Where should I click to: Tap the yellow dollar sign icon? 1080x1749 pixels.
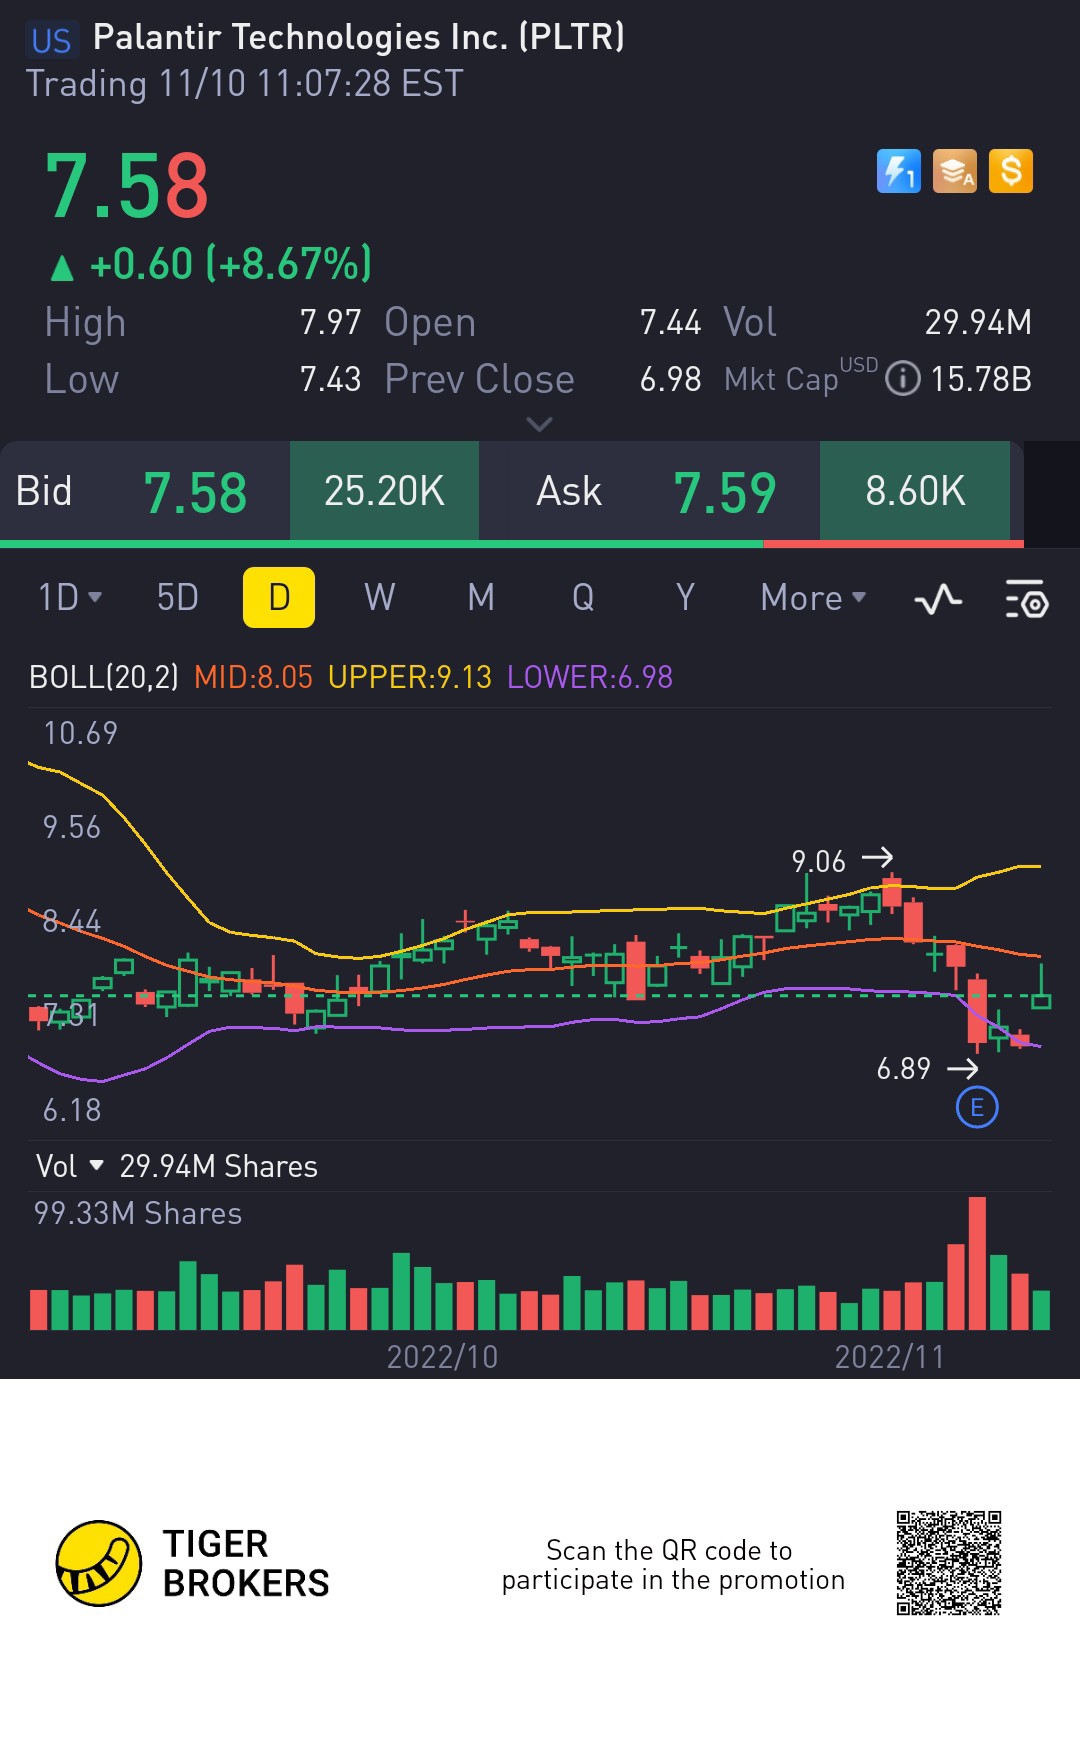[1011, 171]
